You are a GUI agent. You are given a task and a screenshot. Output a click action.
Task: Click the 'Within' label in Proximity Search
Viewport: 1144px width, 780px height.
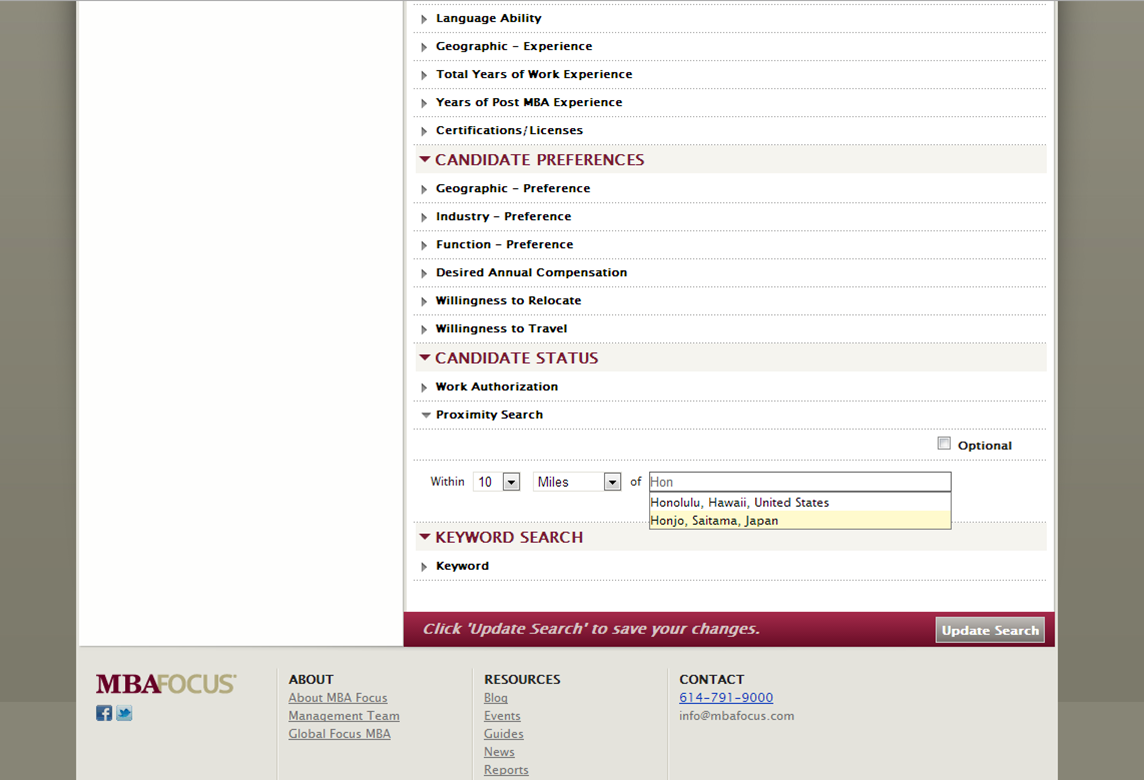point(447,482)
